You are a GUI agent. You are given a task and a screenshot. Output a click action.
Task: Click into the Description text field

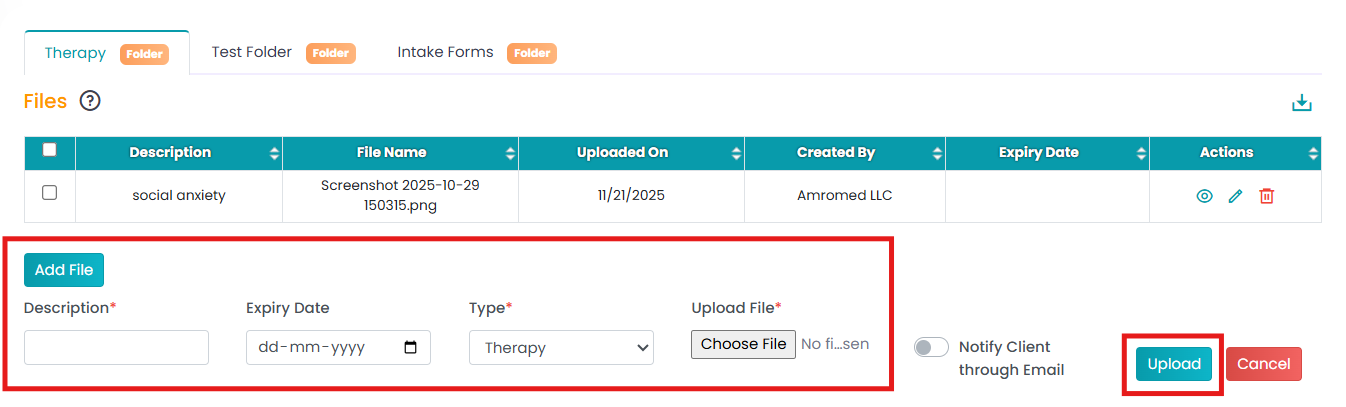coord(116,348)
